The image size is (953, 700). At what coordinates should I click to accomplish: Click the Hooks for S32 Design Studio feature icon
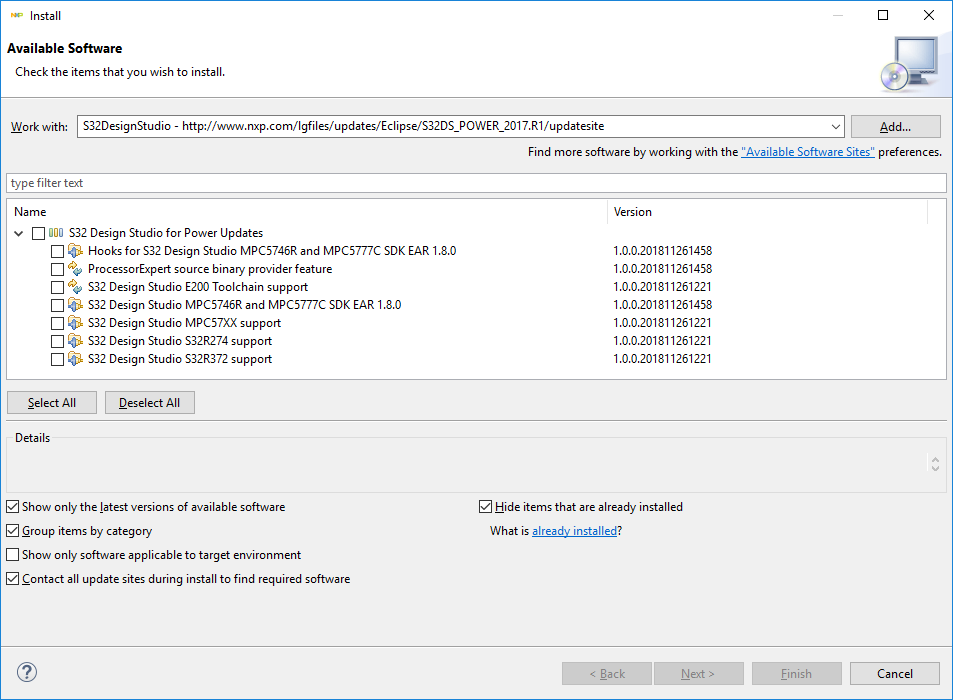(x=75, y=251)
